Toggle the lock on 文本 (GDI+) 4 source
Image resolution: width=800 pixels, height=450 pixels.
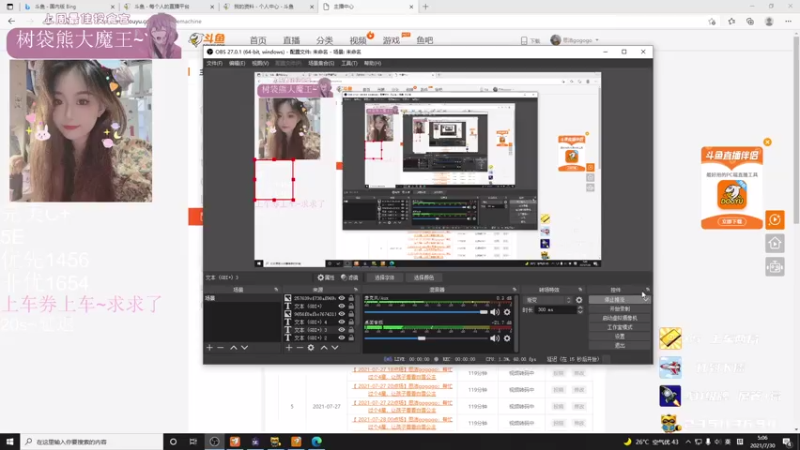pyautogui.click(x=351, y=322)
